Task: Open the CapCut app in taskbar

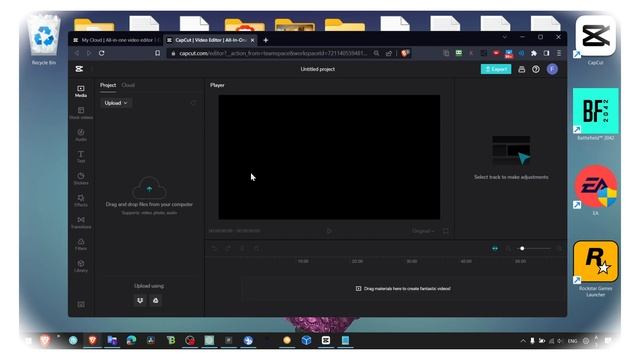Action: click(325, 340)
